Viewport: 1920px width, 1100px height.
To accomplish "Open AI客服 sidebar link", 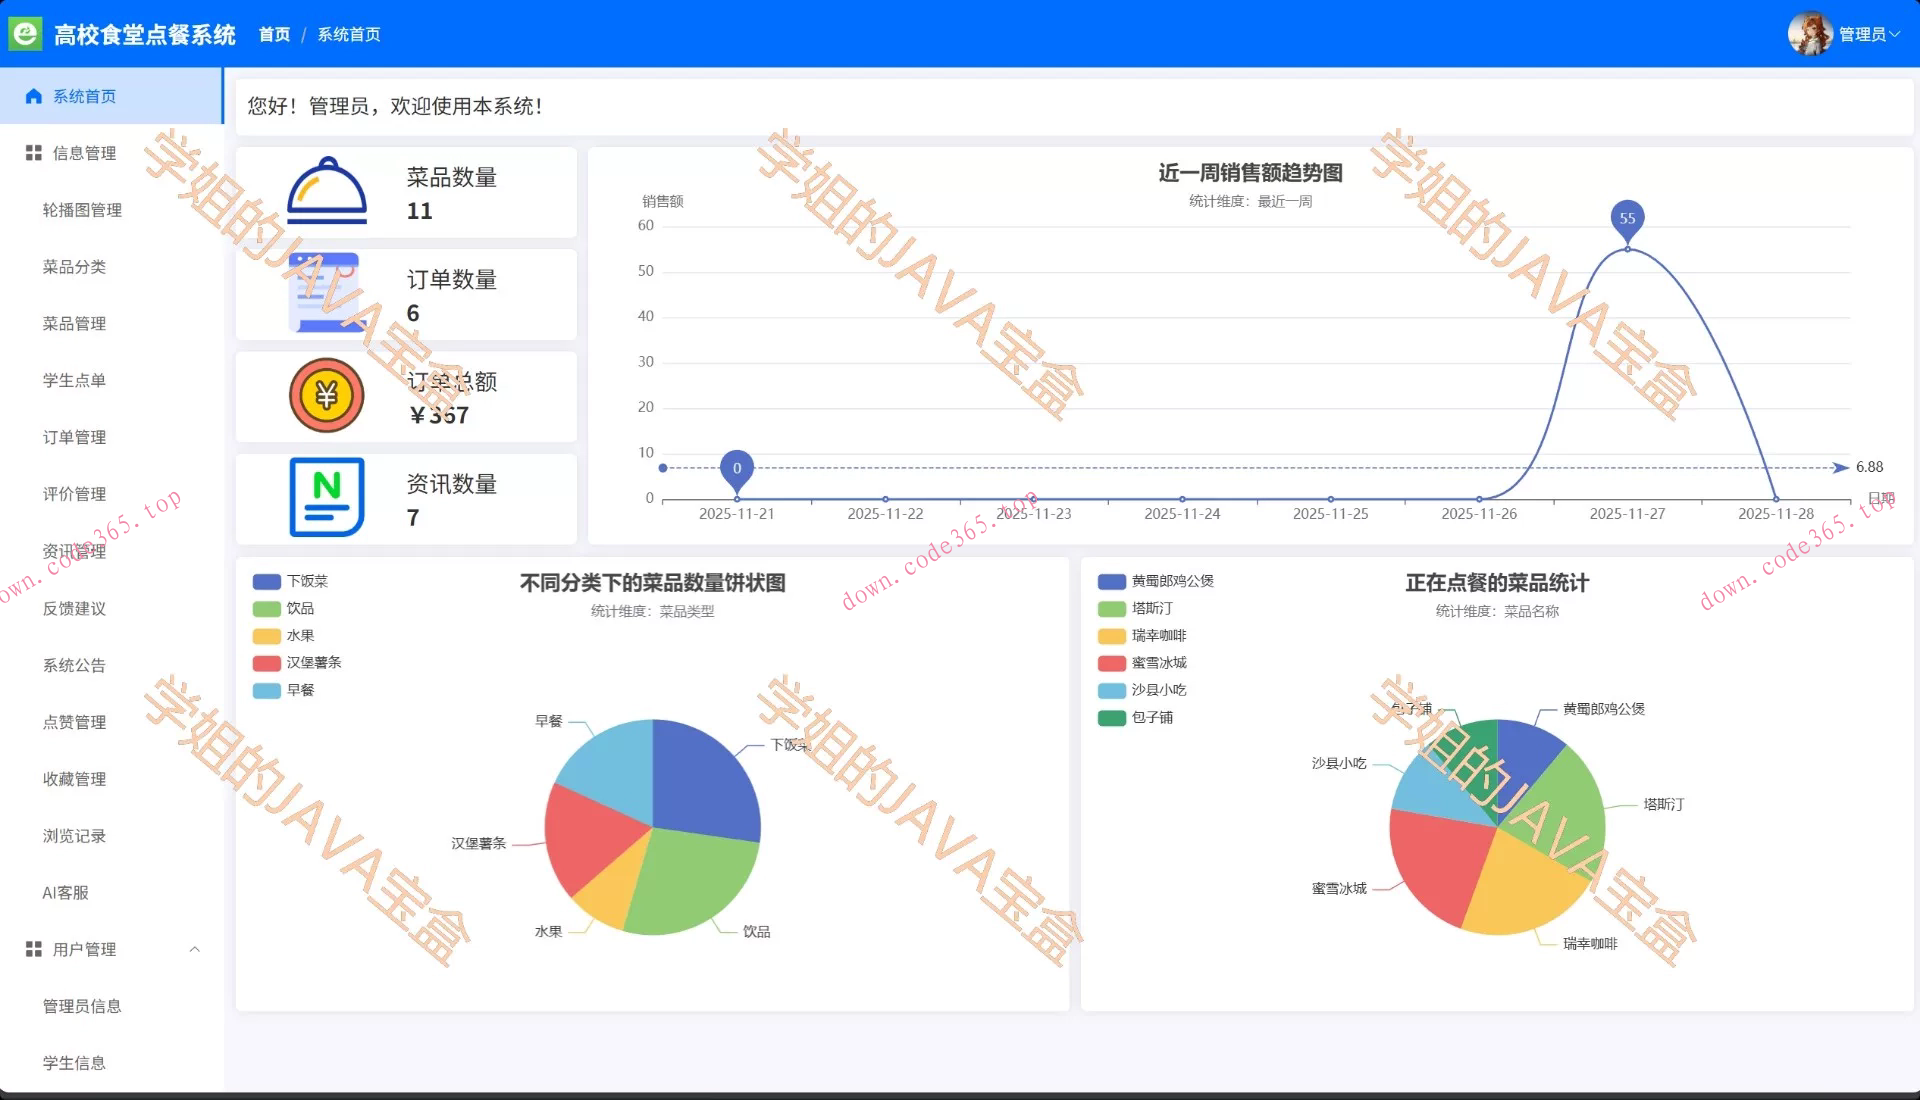I will 65,892.
